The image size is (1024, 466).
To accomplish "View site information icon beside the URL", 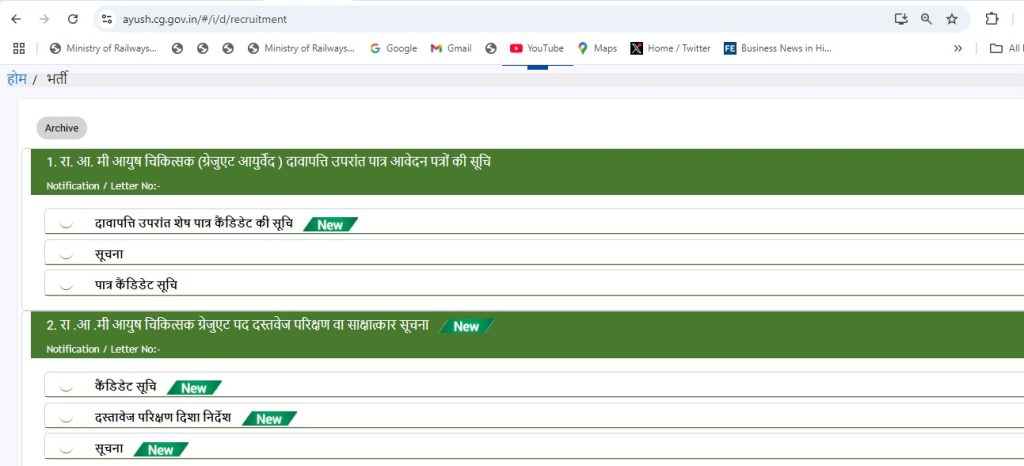I will pos(108,19).
